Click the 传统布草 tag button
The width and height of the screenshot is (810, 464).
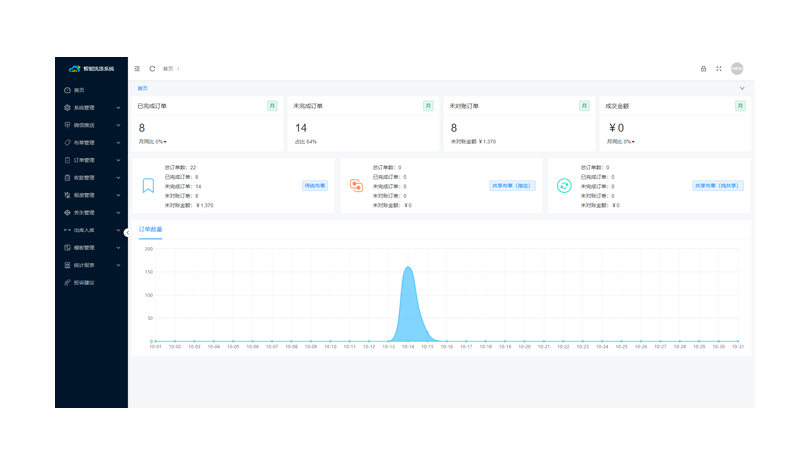(315, 185)
